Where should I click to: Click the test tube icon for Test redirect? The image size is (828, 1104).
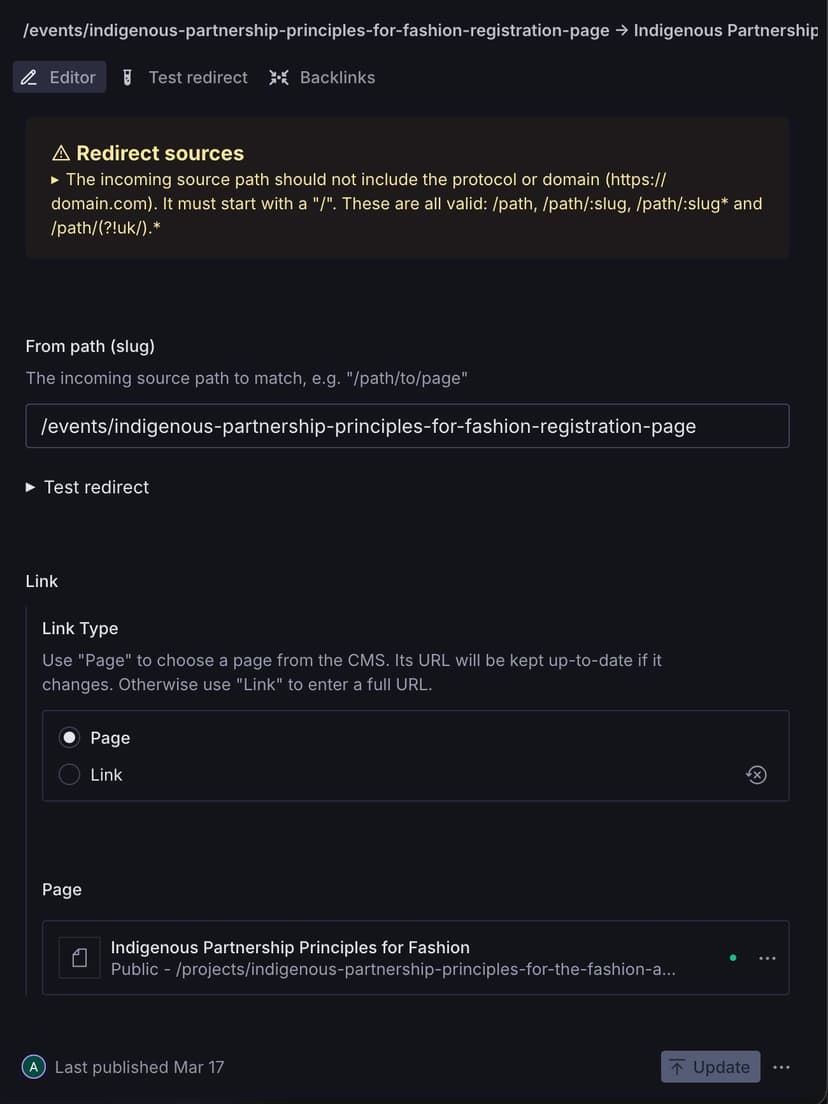125,76
